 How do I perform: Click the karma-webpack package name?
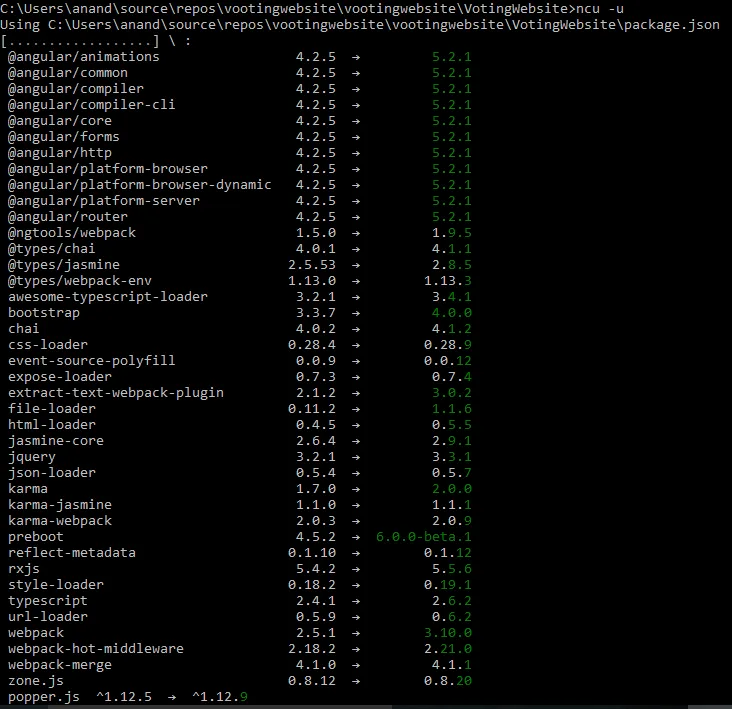click(x=60, y=520)
